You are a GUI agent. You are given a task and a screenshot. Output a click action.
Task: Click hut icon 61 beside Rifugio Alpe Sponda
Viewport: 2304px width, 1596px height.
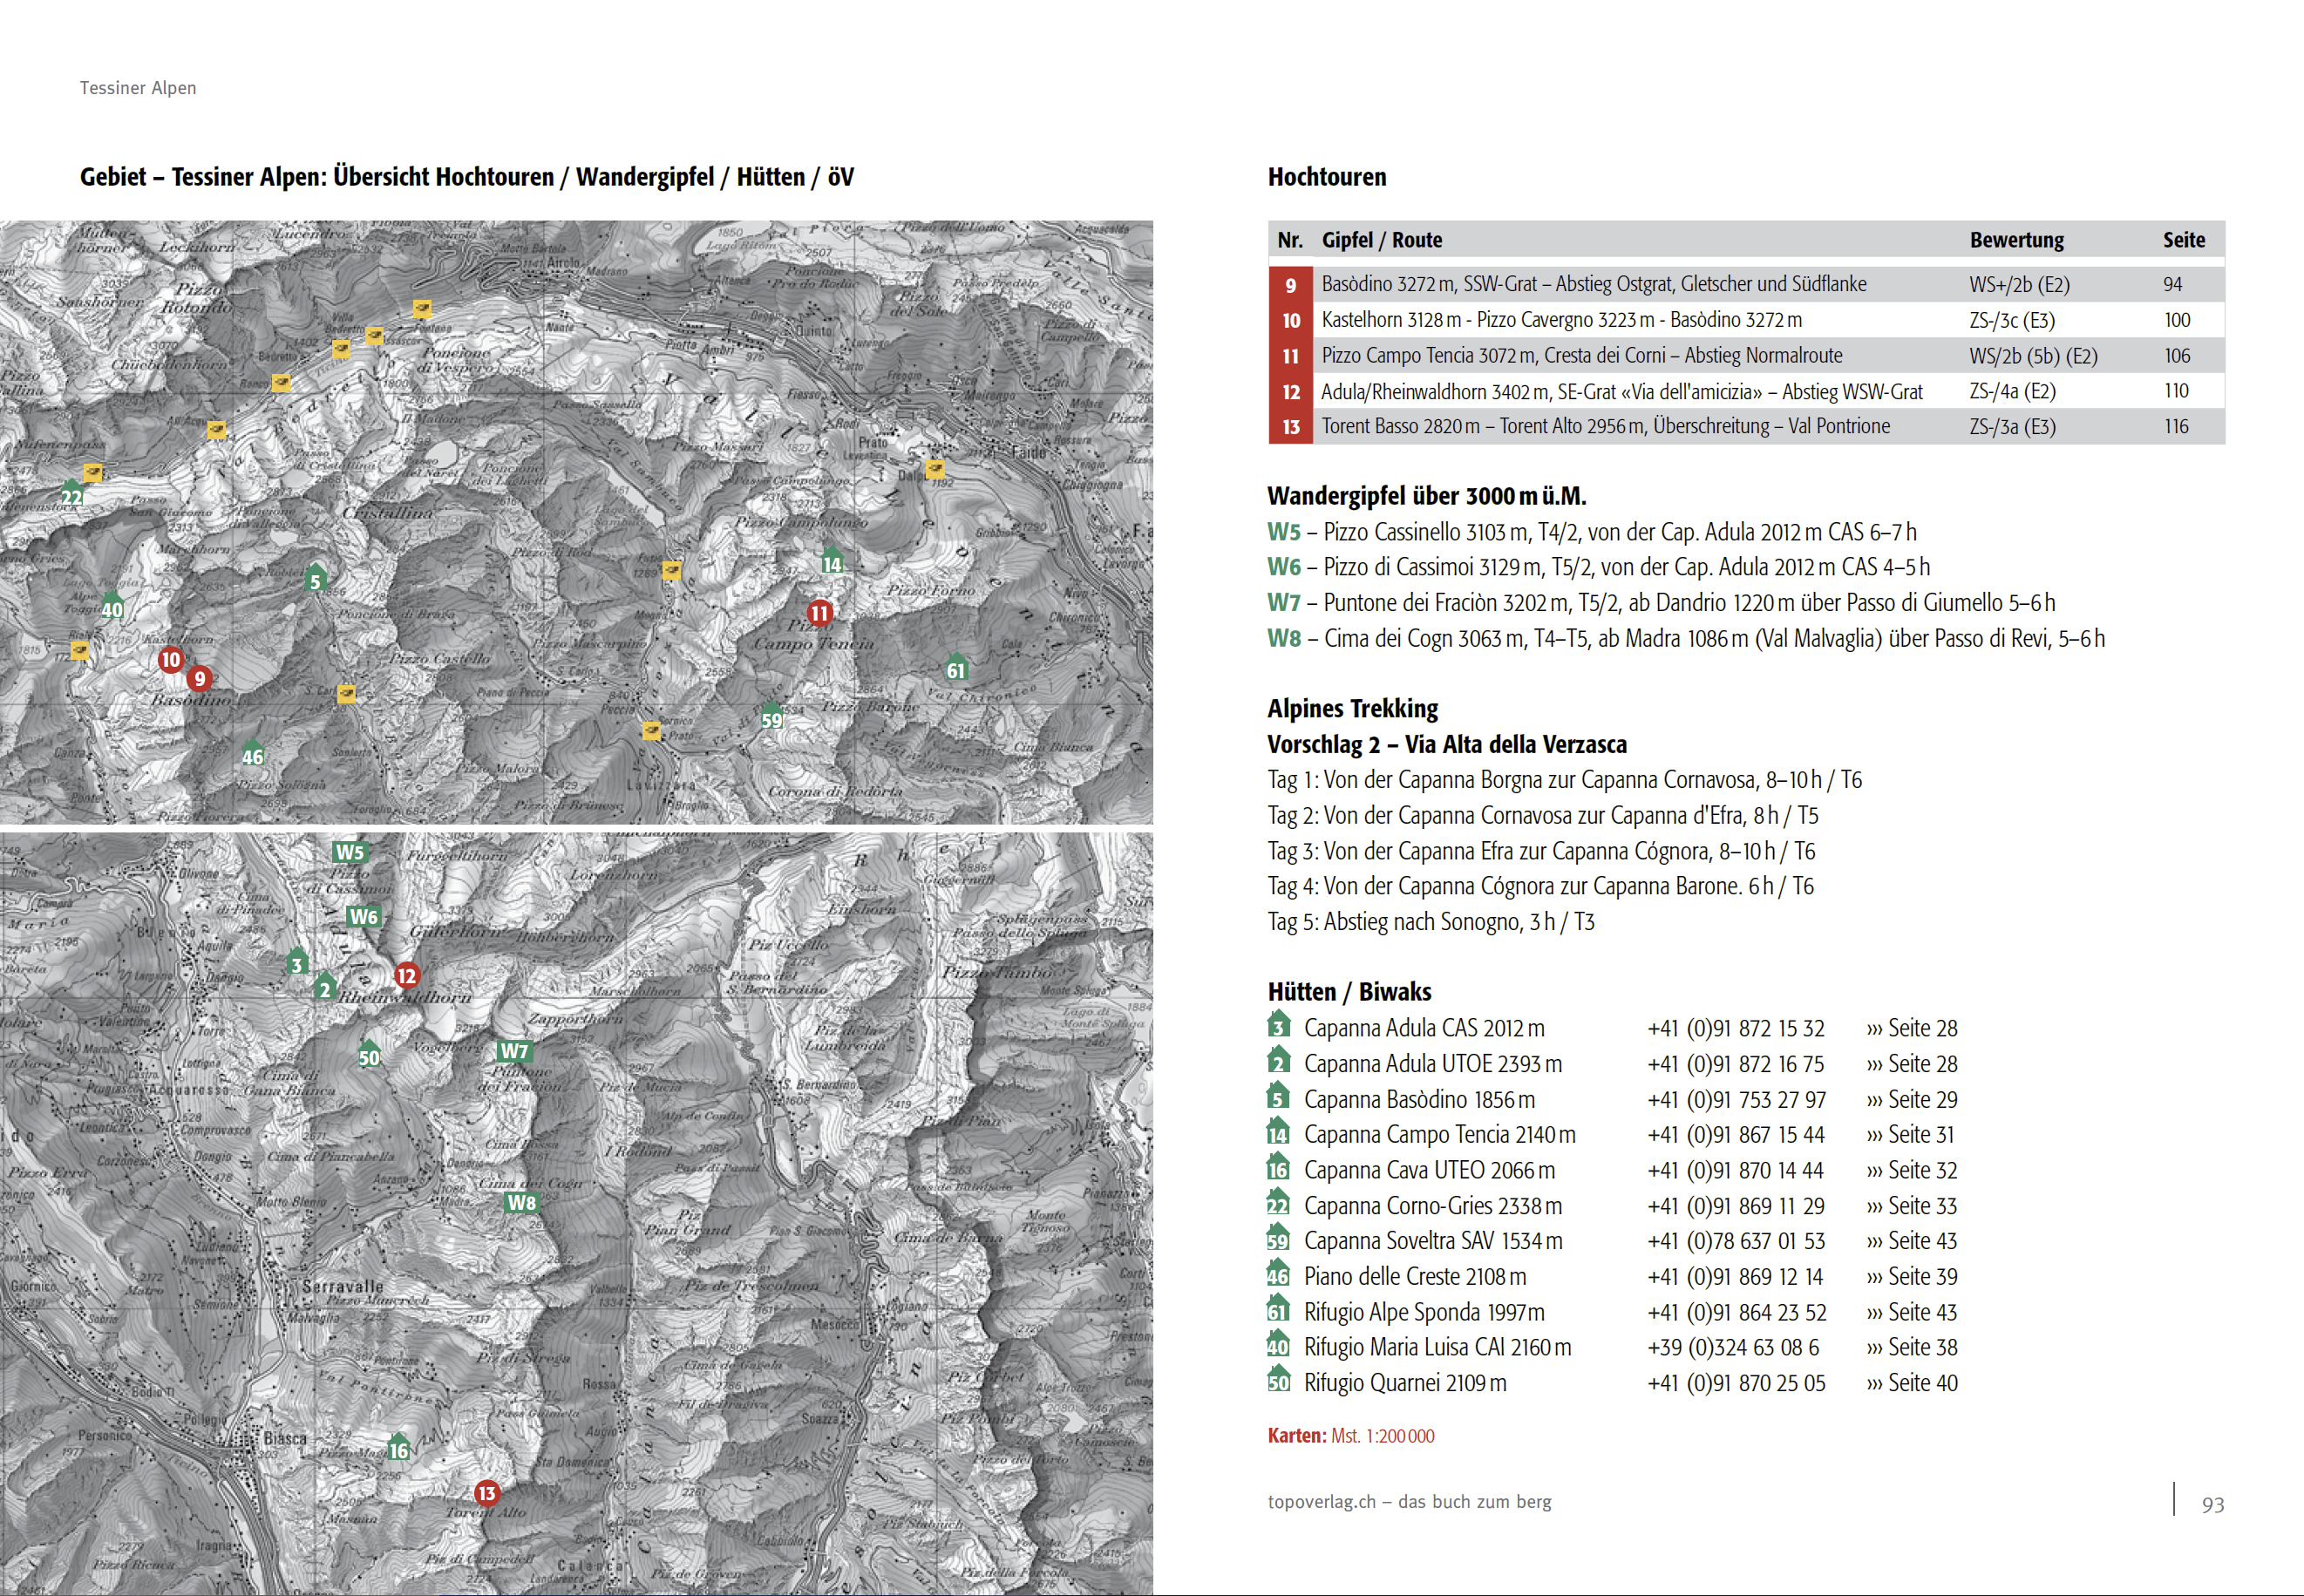pos(1279,1309)
